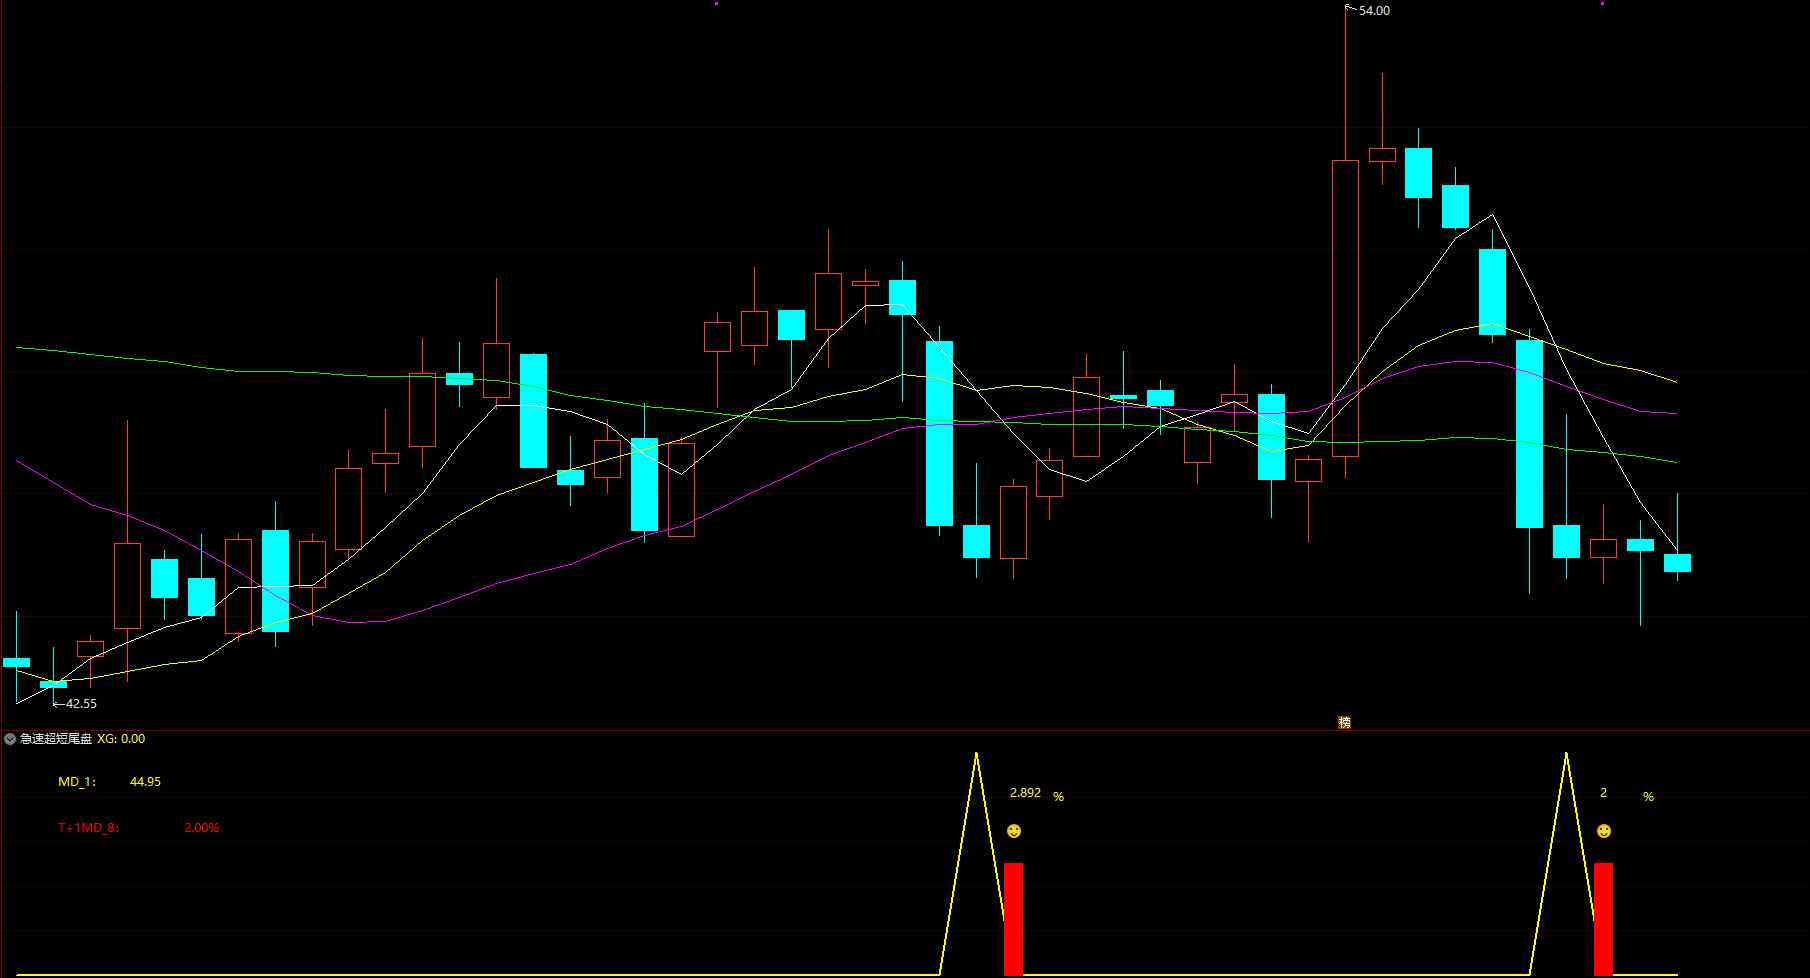1810x978 pixels.
Task: Expand the 急速超短尾盘 indicator dropdown arrow
Action: coord(10,739)
